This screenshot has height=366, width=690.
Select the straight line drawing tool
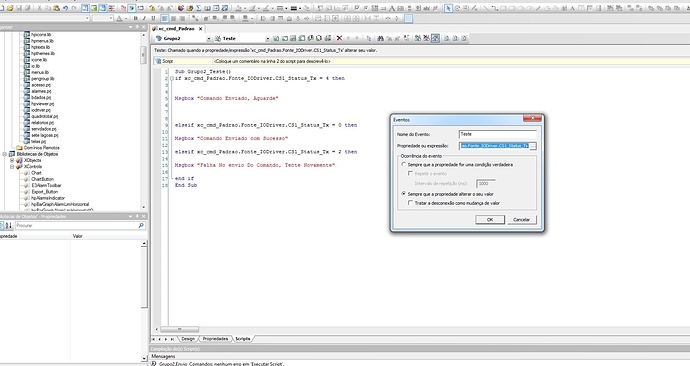[x=486, y=8]
